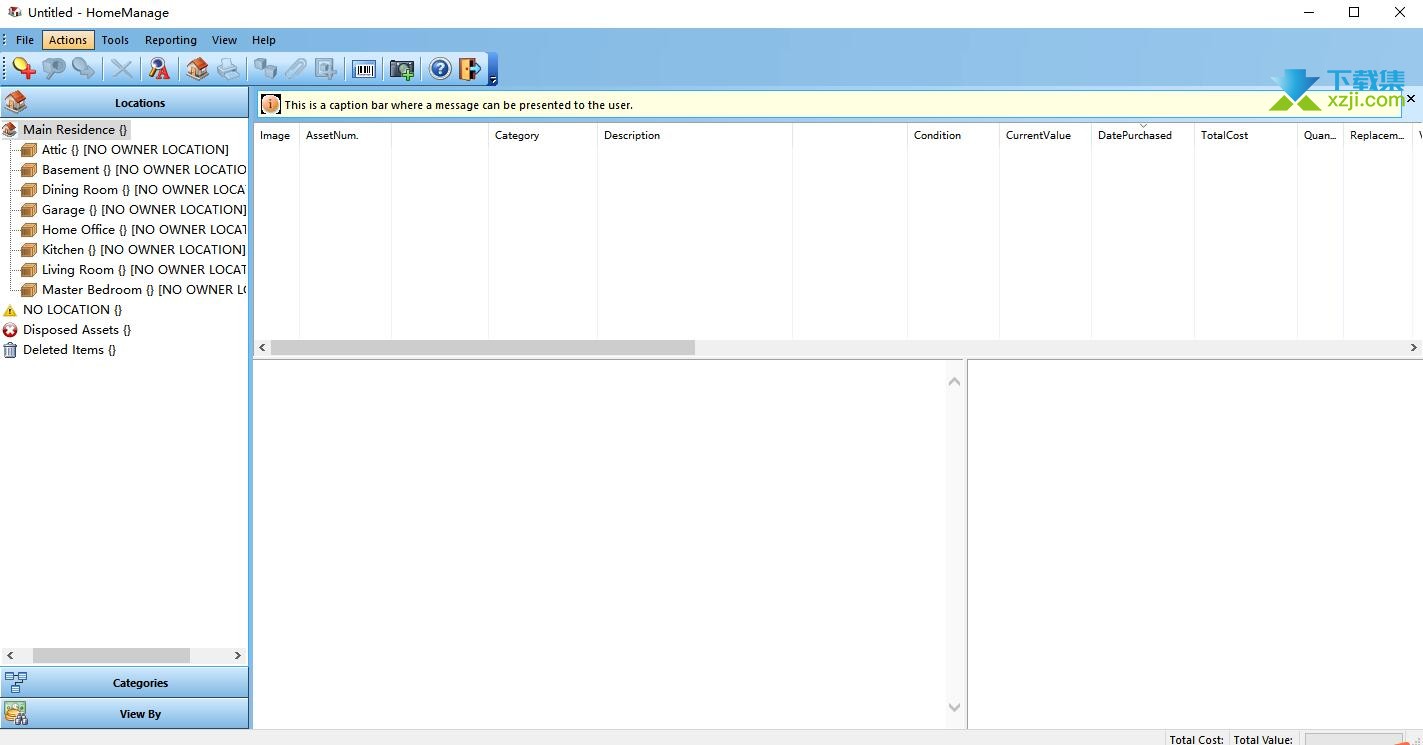Click the Add new asset toolbar icon
The width and height of the screenshot is (1423, 745).
(24, 69)
